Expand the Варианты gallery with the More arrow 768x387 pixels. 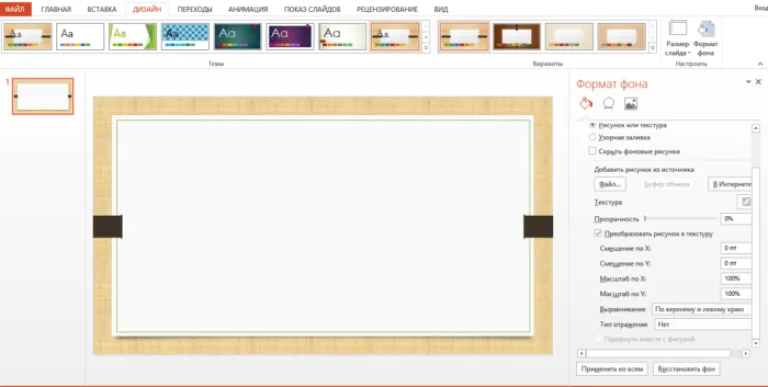(652, 48)
